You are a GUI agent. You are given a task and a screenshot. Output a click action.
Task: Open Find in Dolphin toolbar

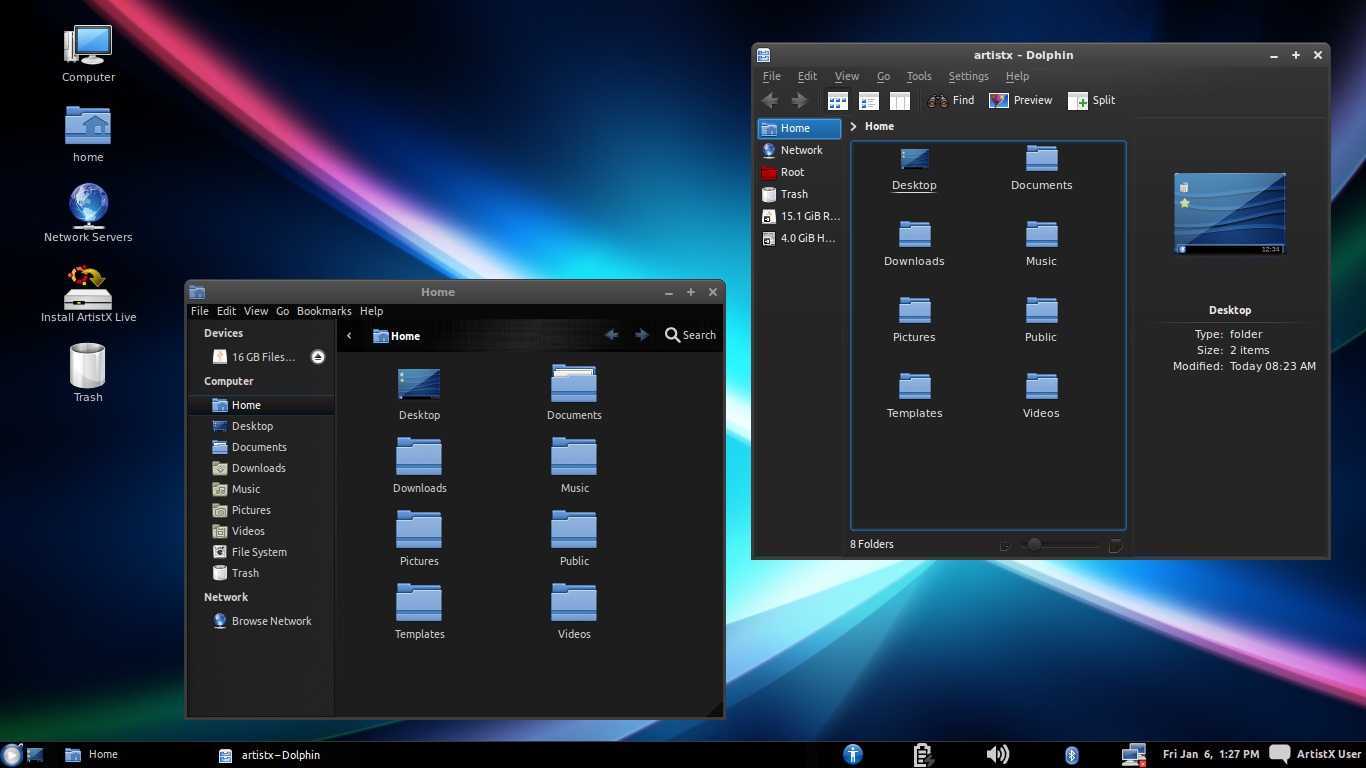coord(951,101)
